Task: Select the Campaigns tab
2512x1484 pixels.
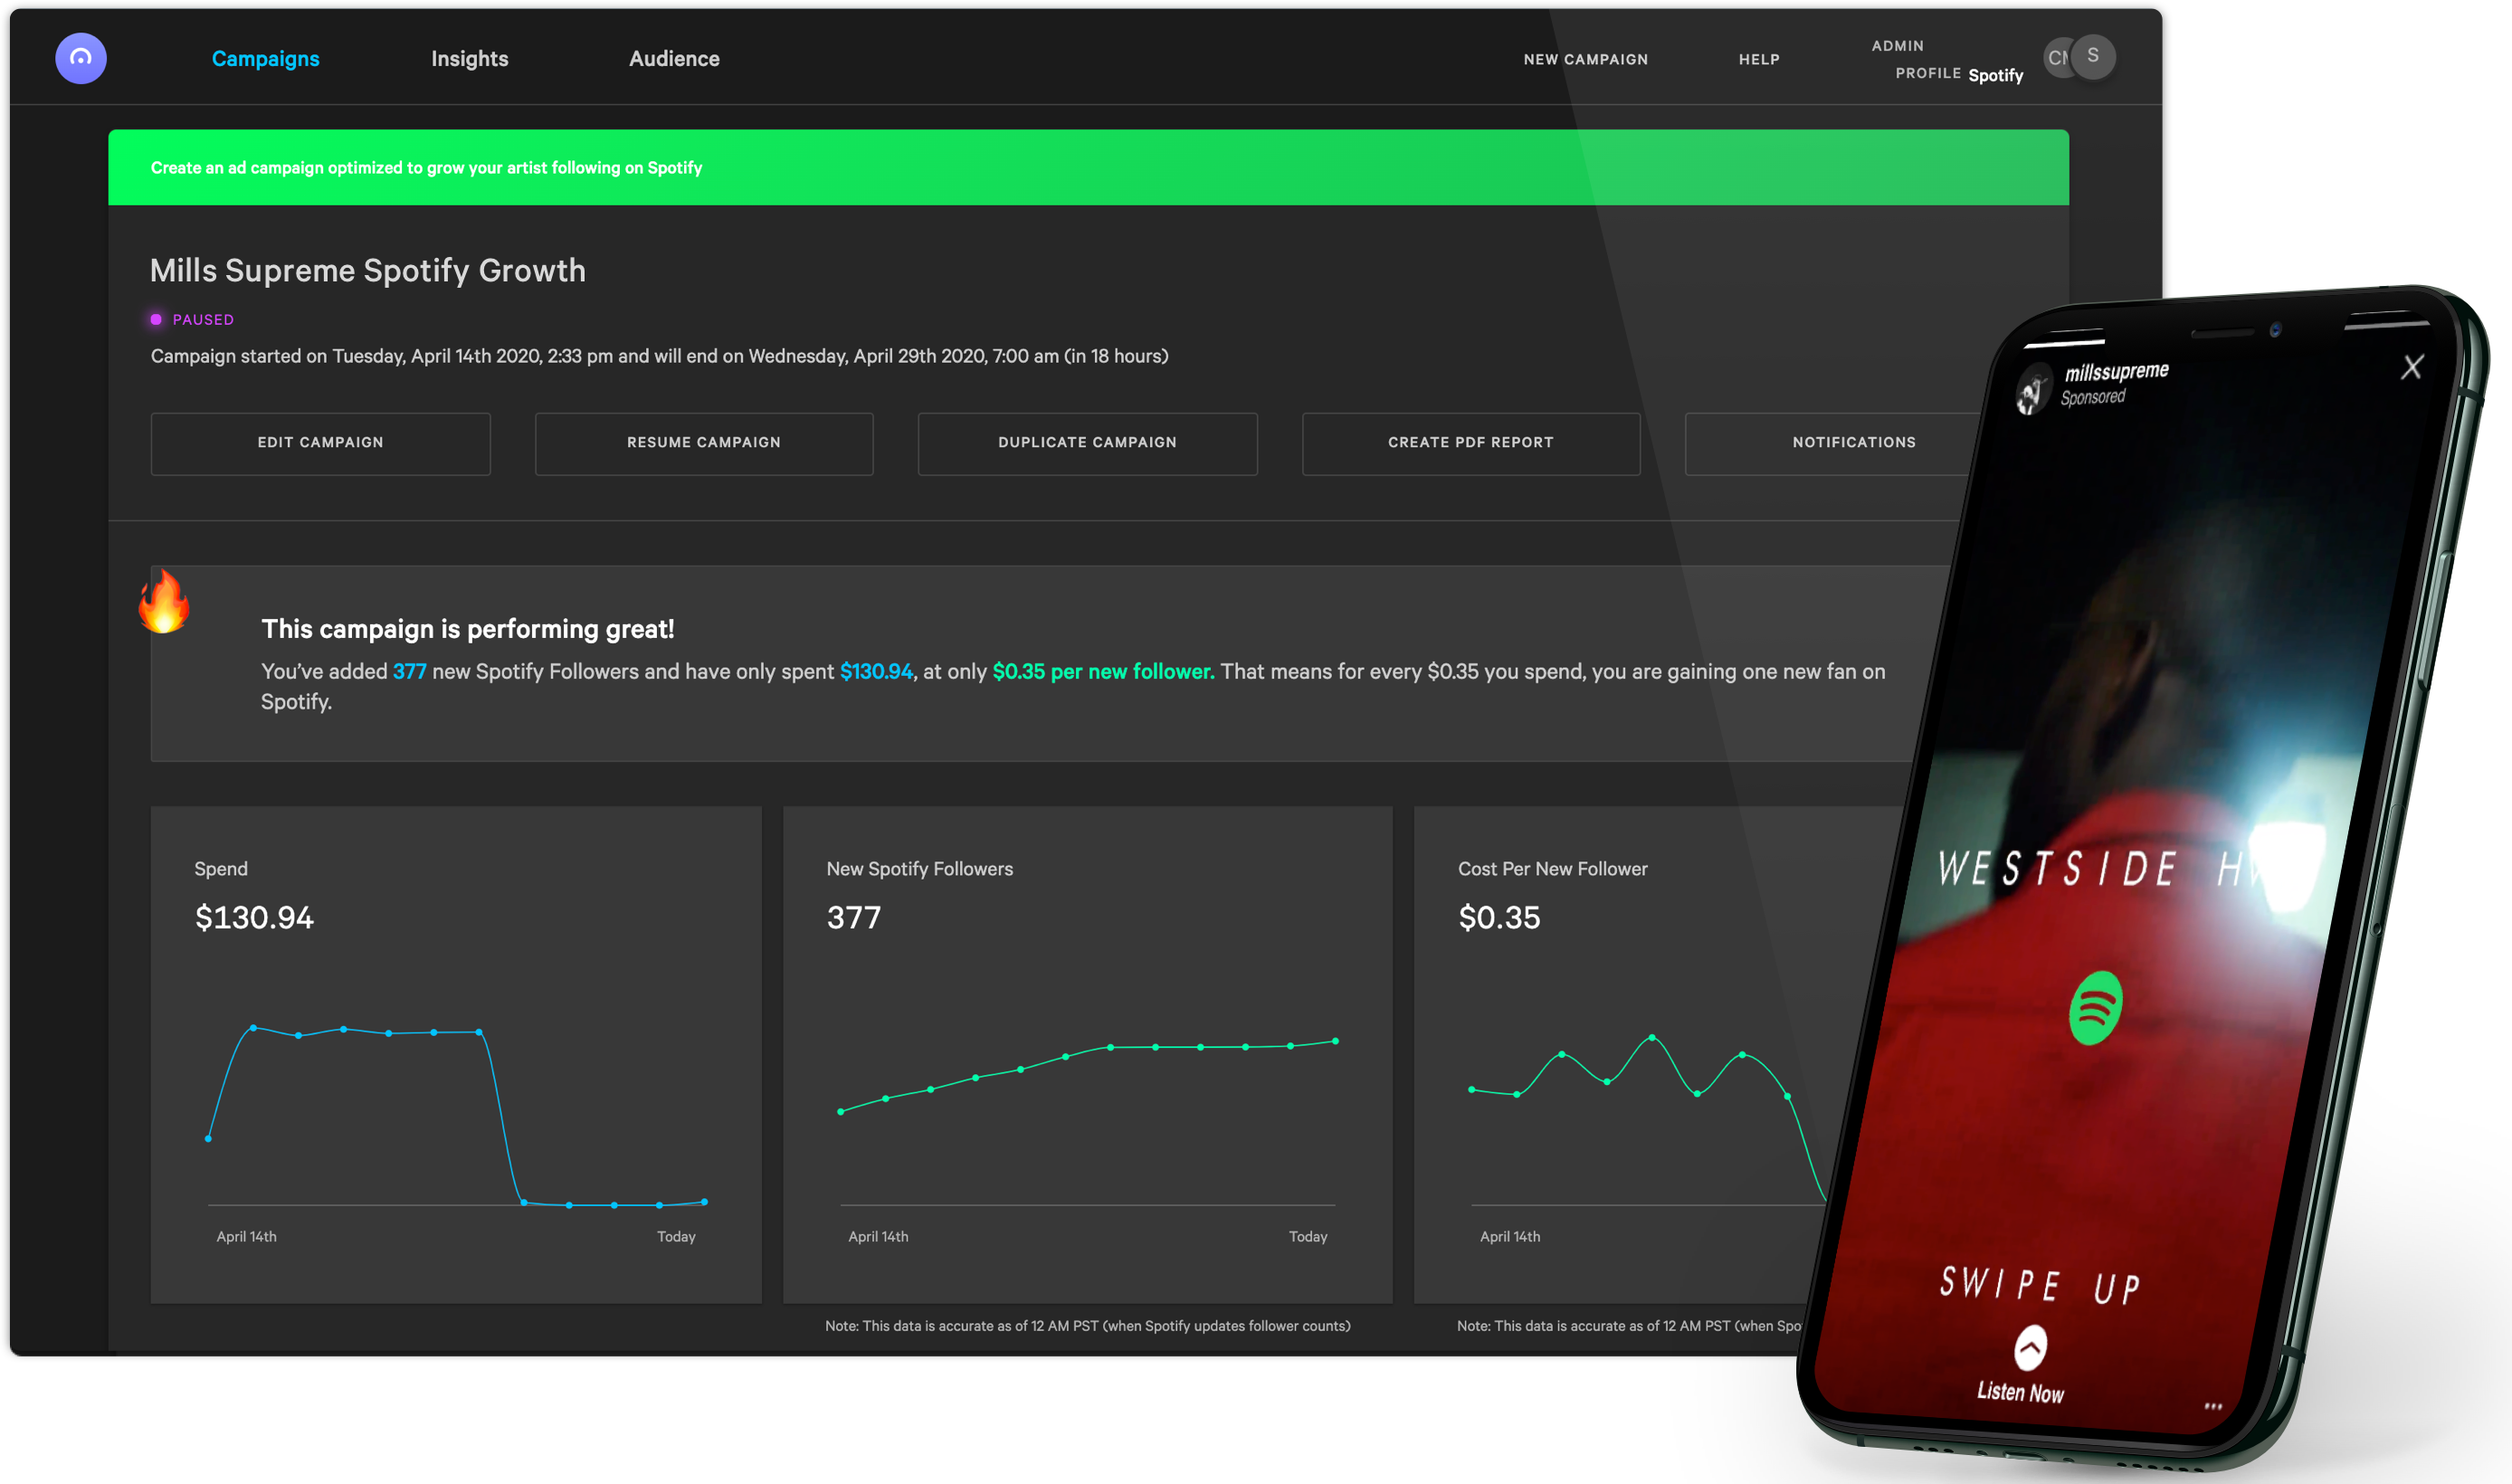Action: click(265, 59)
